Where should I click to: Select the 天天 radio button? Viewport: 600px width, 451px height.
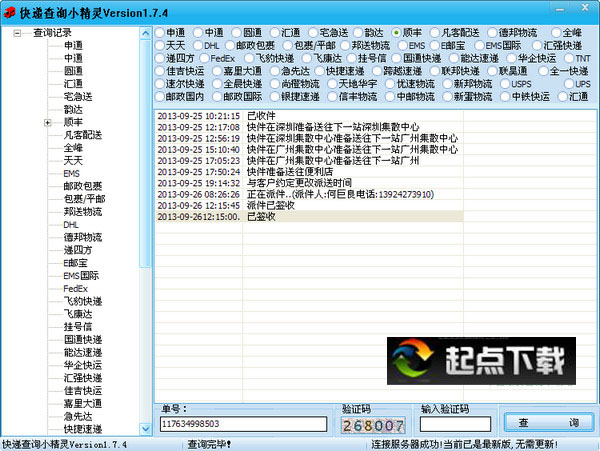(160, 46)
